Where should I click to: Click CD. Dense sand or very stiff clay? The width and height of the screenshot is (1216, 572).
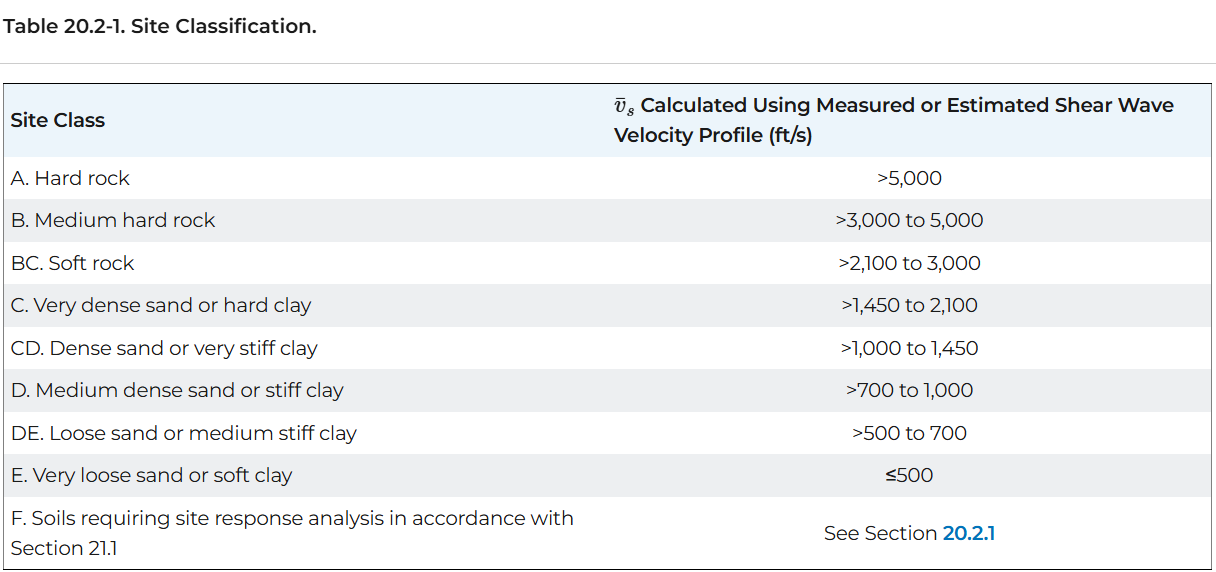tap(164, 348)
